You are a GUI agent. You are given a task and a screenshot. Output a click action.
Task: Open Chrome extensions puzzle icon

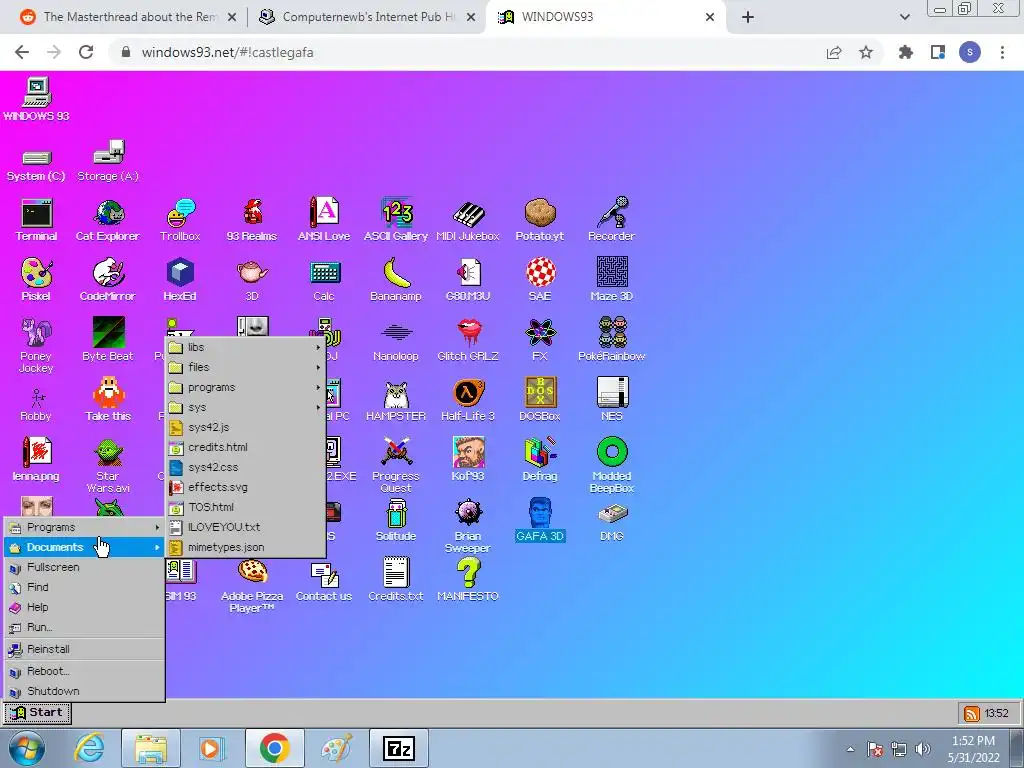pos(905,52)
